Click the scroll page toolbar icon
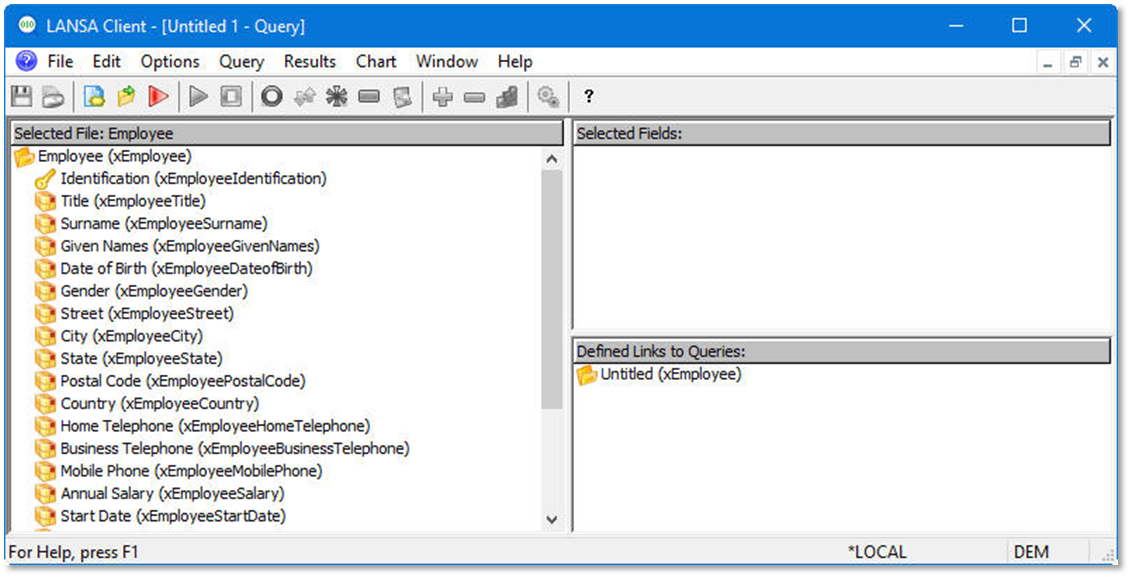Viewport: 1130px width, 577px height. pos(402,96)
